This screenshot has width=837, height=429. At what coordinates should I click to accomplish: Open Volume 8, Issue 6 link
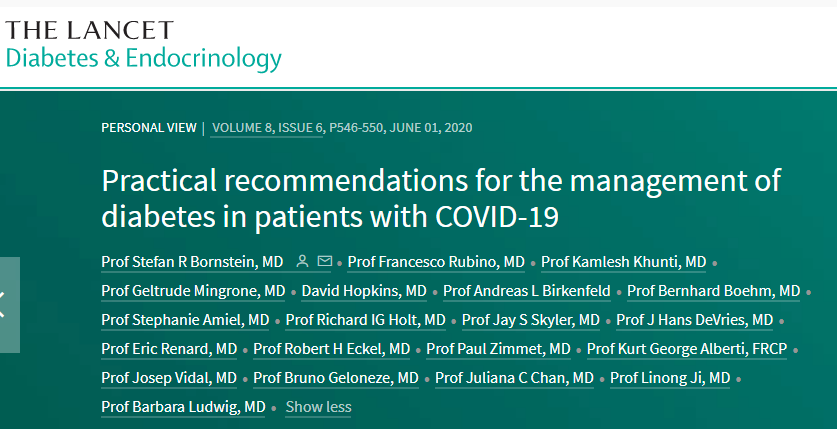point(267,128)
